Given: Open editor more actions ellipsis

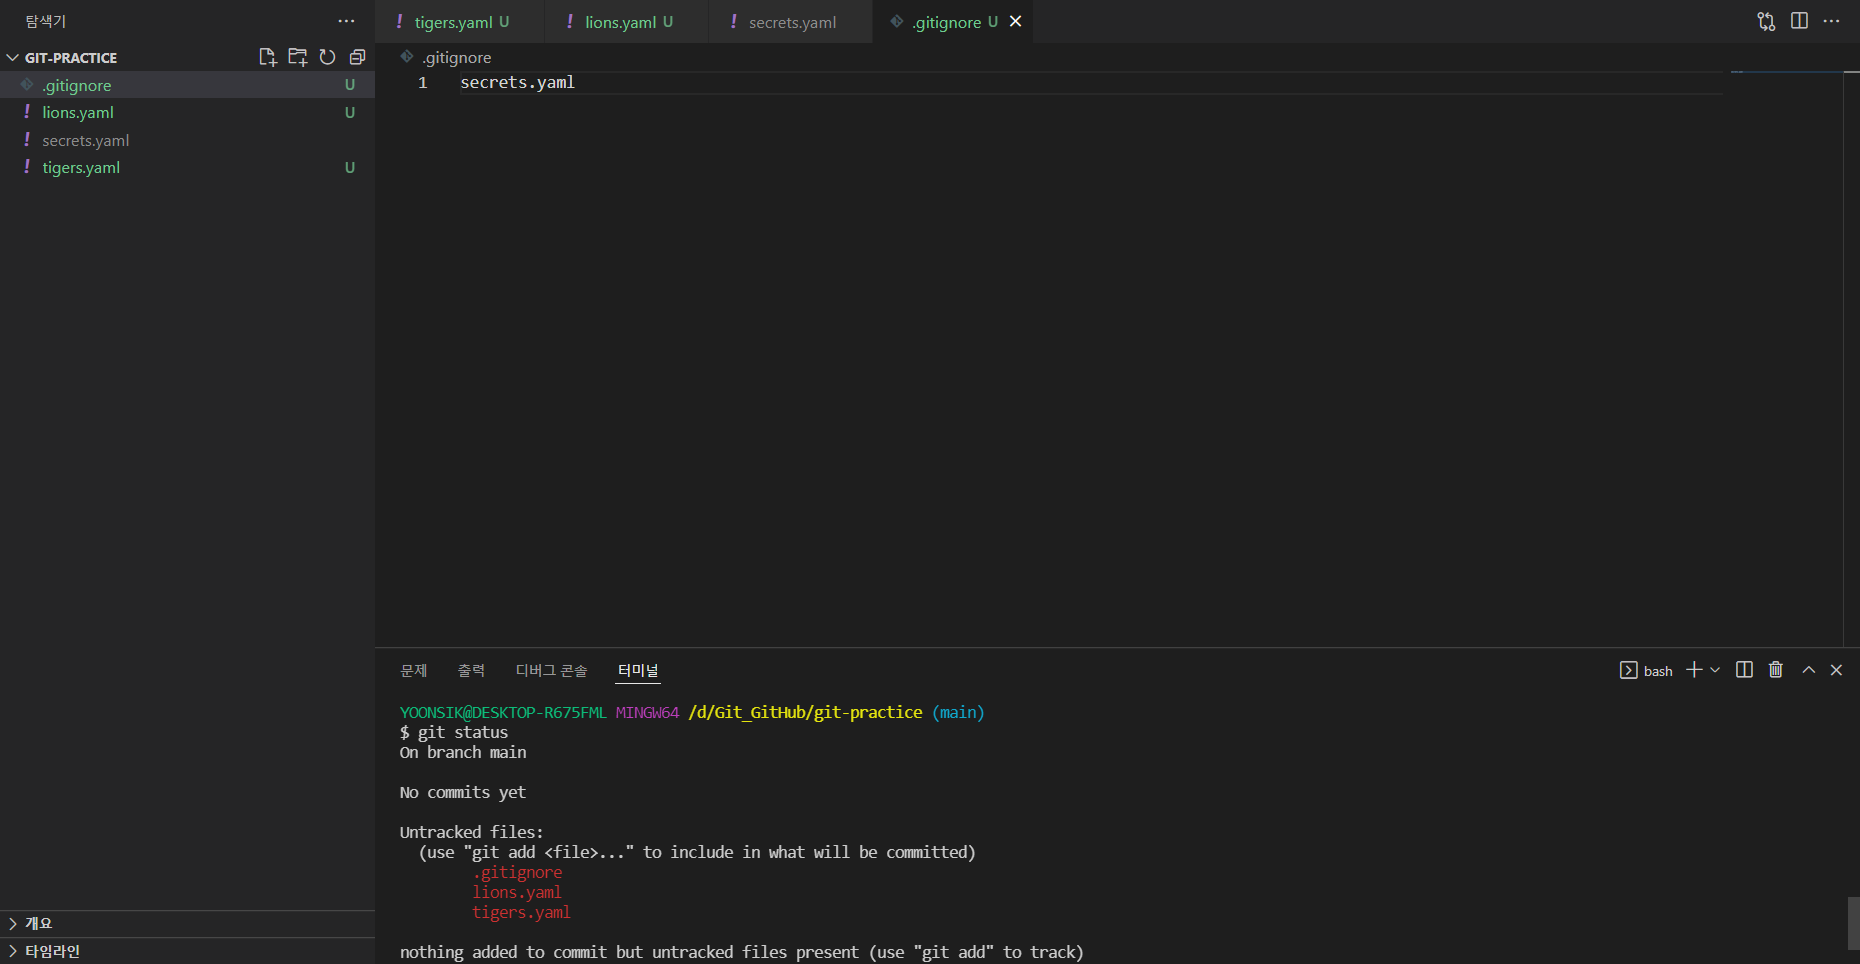Looking at the screenshot, I should pos(1831,21).
